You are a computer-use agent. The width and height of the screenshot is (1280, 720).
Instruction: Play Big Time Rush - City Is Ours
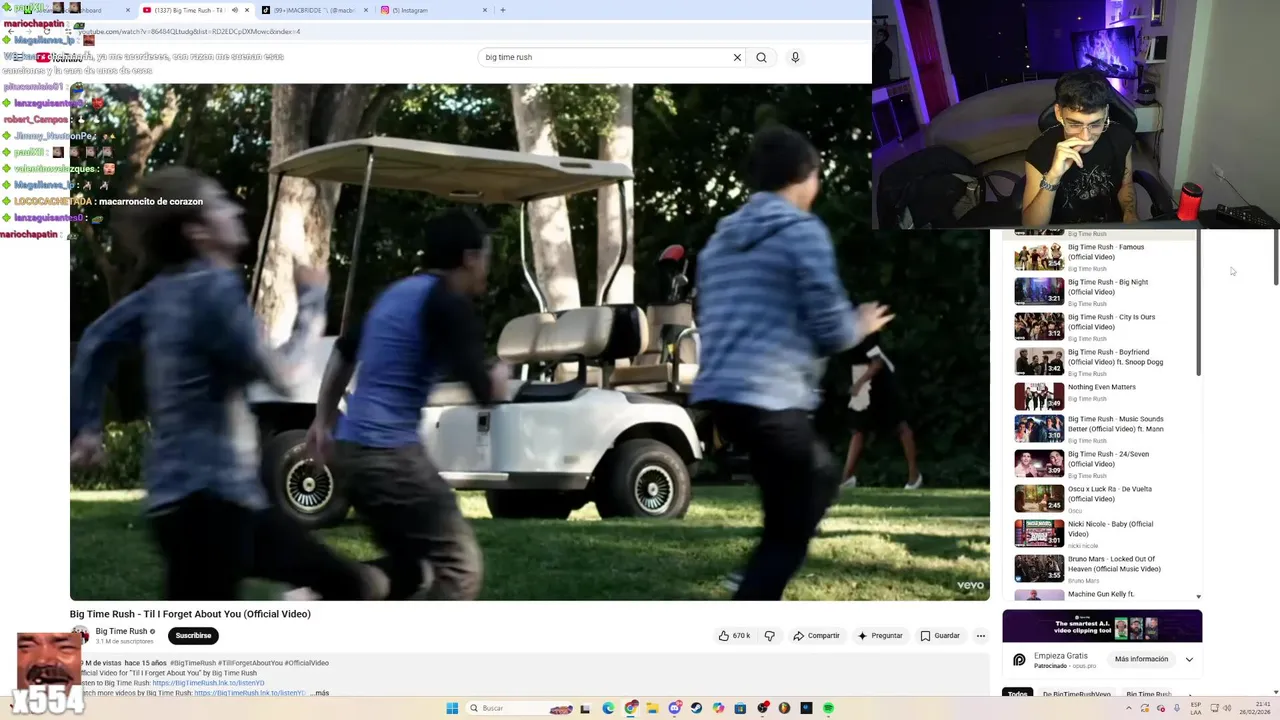(x=1105, y=326)
